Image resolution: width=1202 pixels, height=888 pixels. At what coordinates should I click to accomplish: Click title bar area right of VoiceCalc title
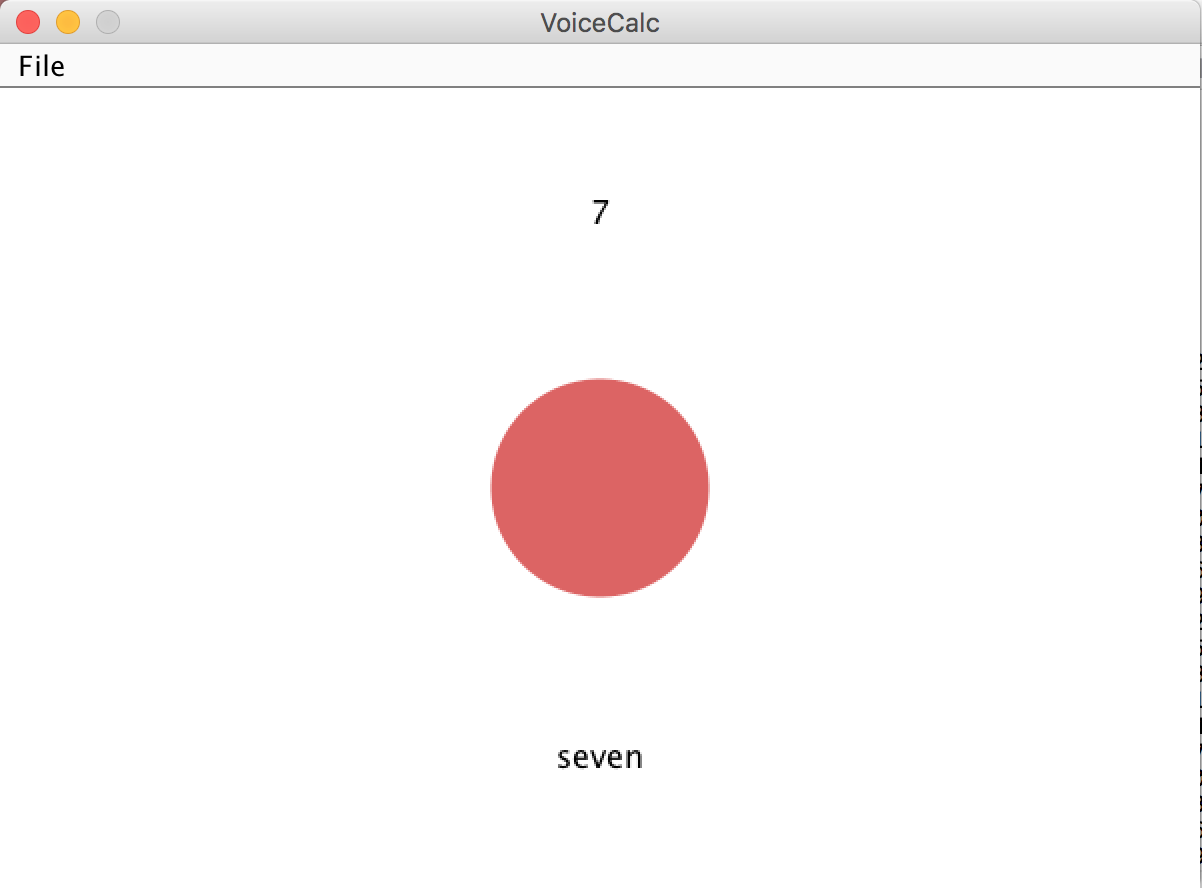(x=930, y=22)
